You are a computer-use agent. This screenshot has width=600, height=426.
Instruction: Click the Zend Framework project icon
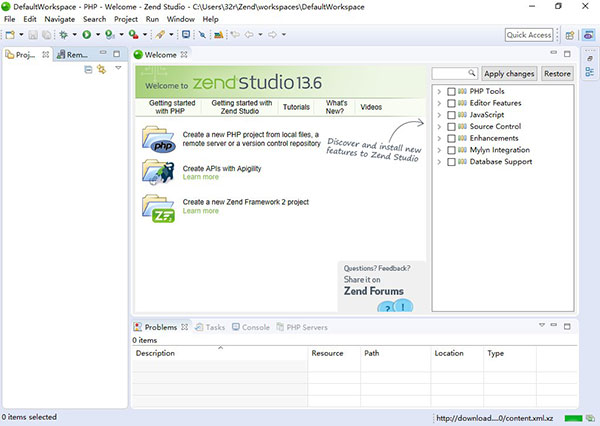point(158,207)
